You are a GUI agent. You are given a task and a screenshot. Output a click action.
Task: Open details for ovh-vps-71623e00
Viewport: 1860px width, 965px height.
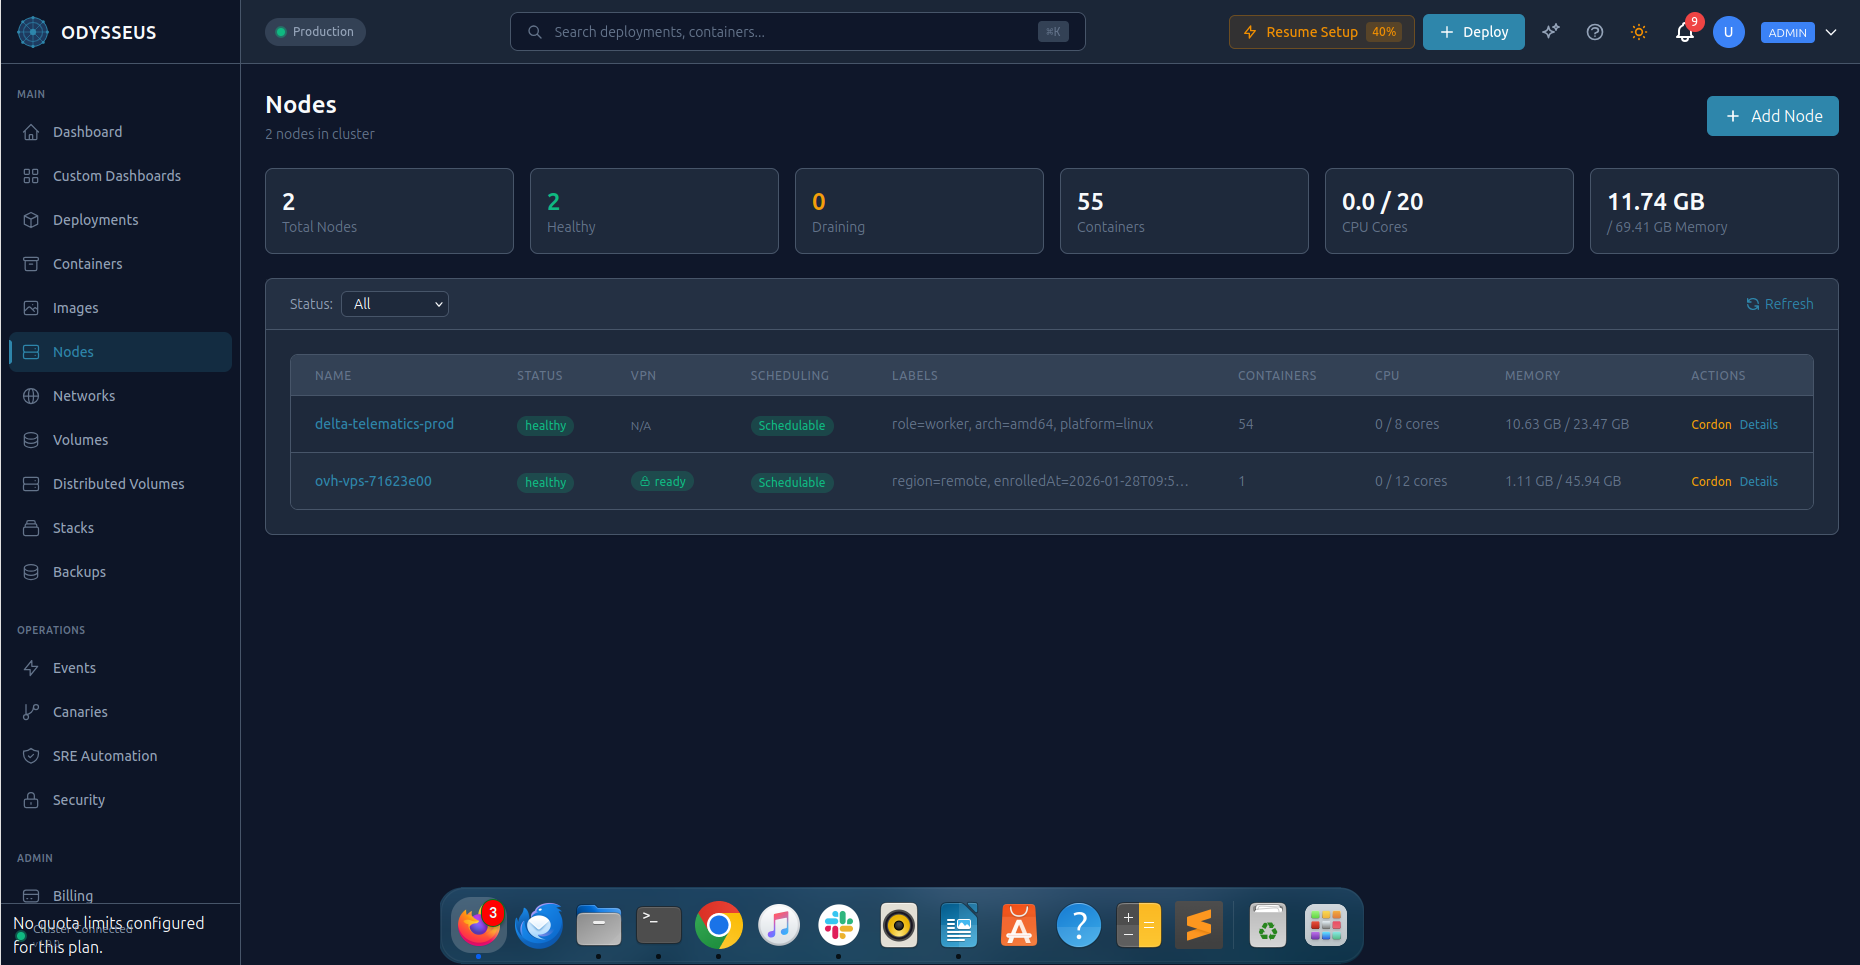tap(1759, 481)
